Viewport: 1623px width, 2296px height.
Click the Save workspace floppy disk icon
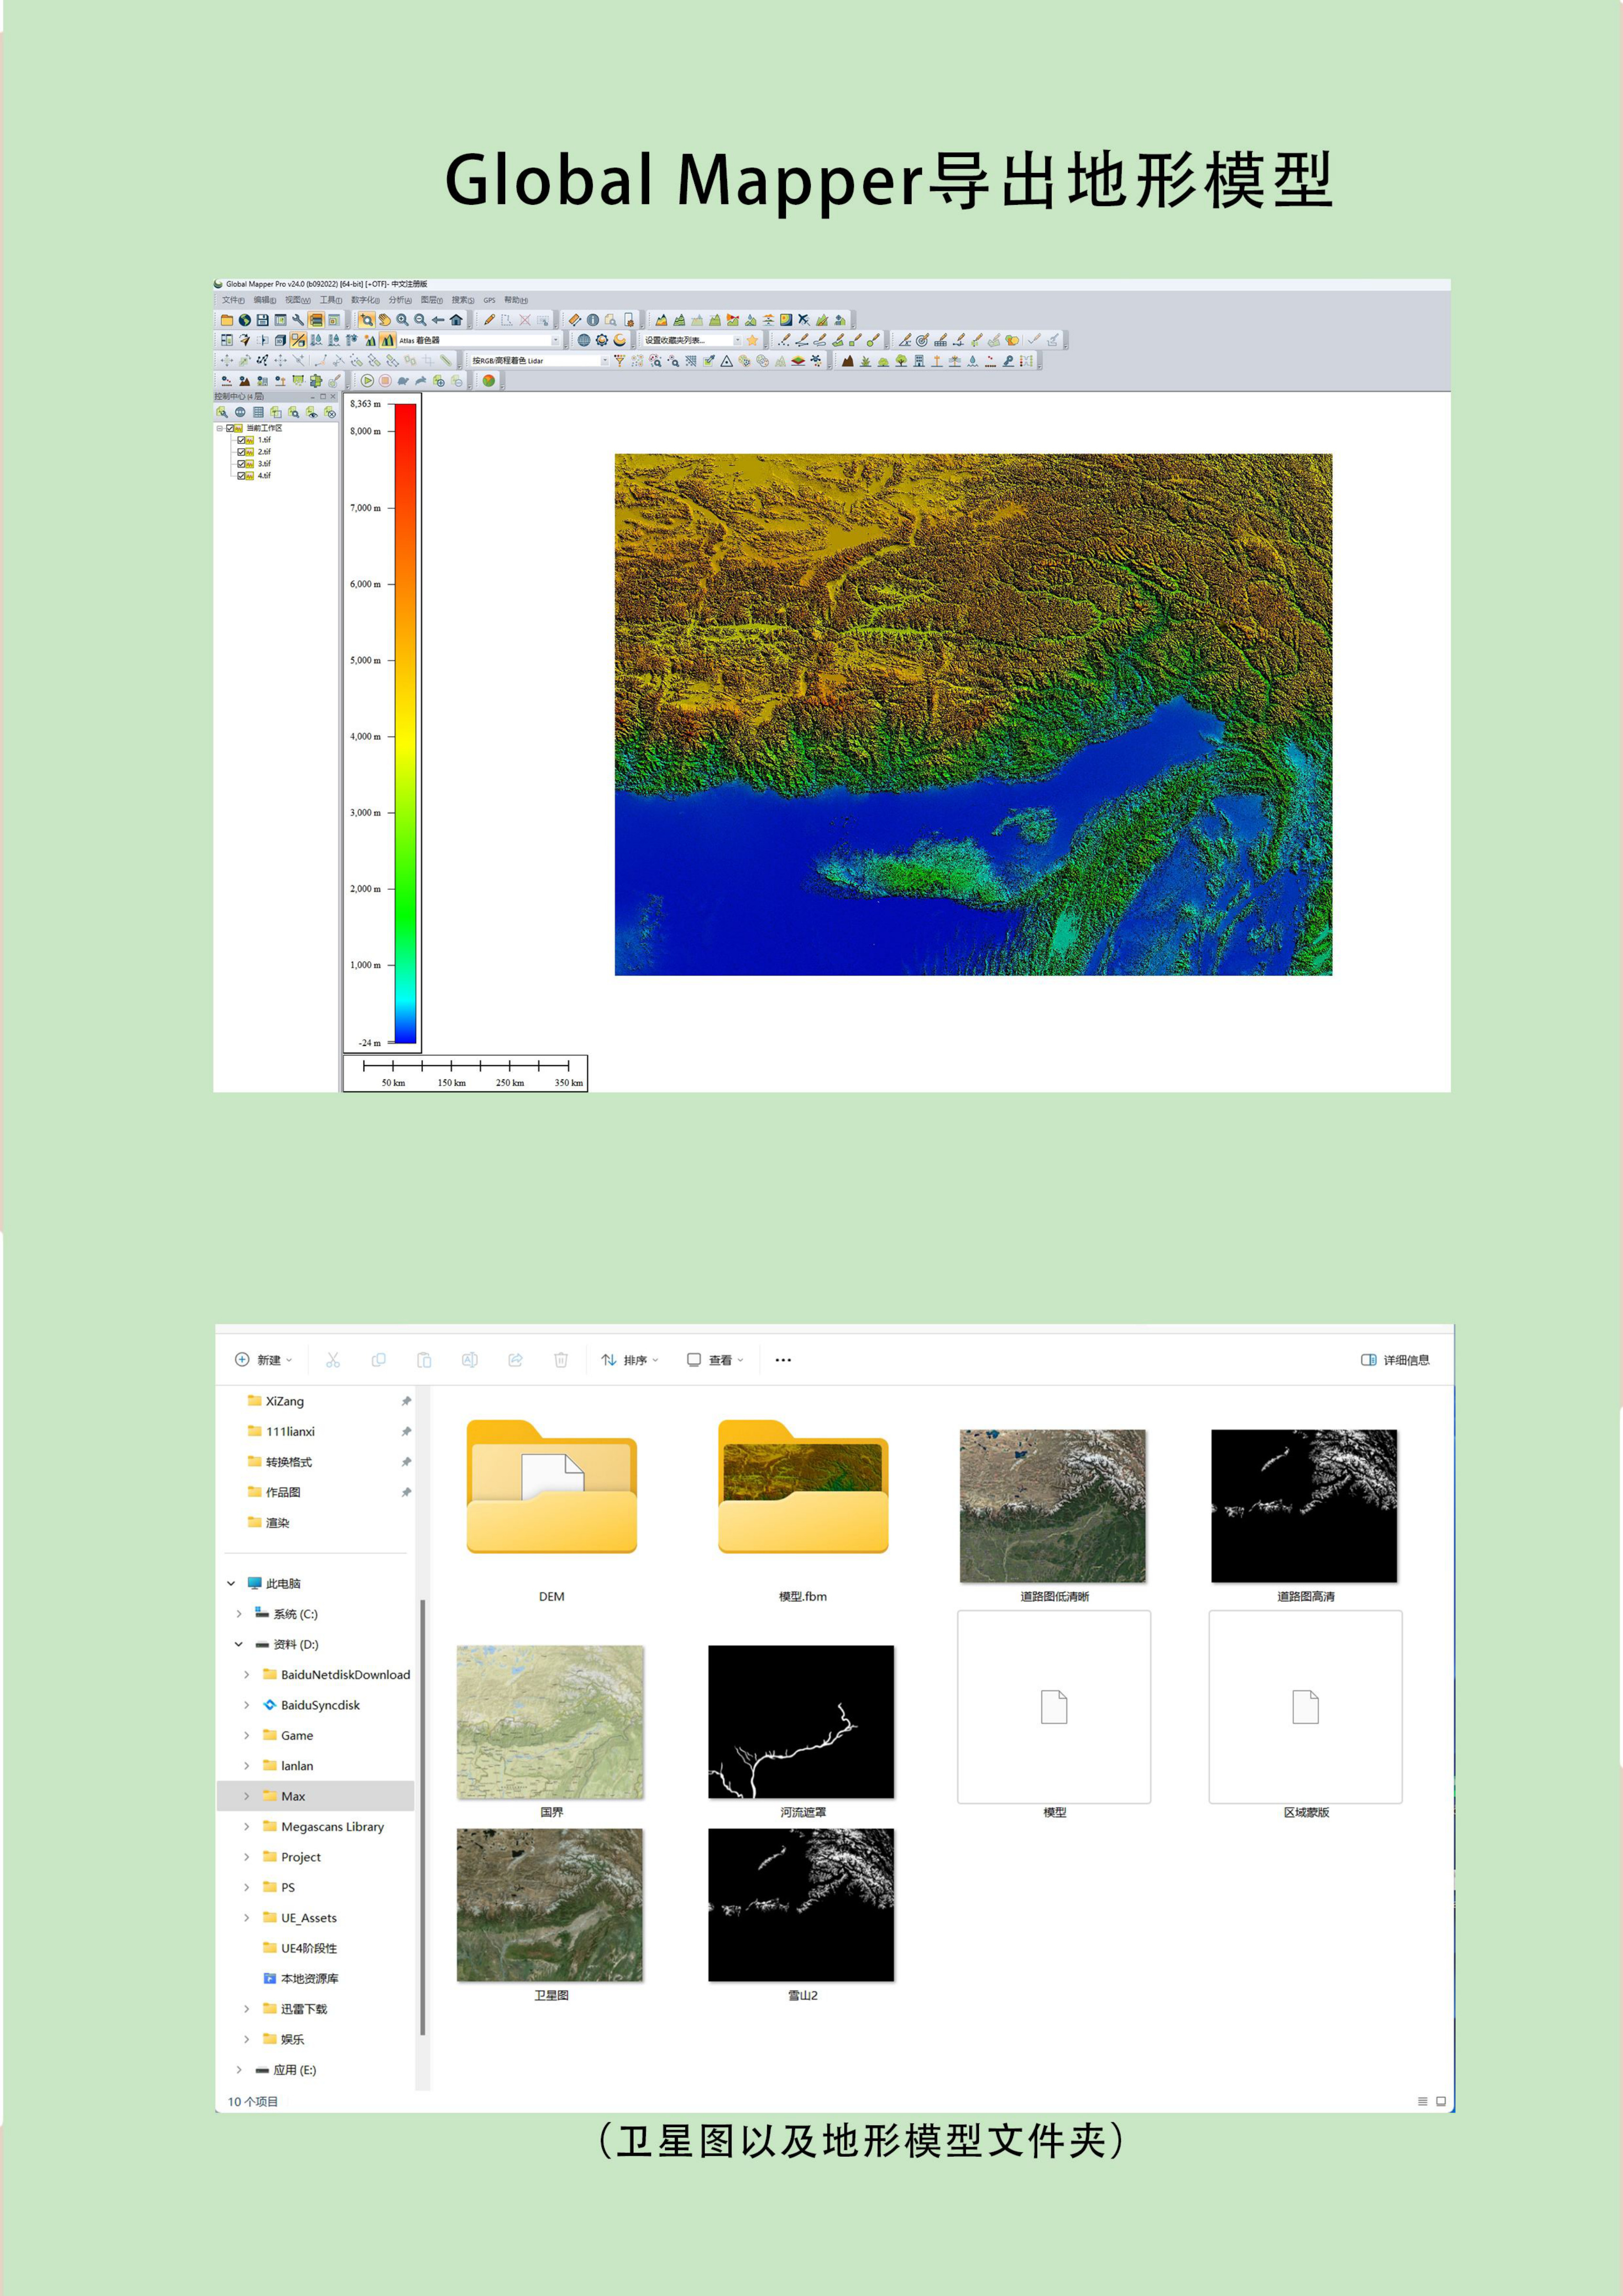click(262, 320)
